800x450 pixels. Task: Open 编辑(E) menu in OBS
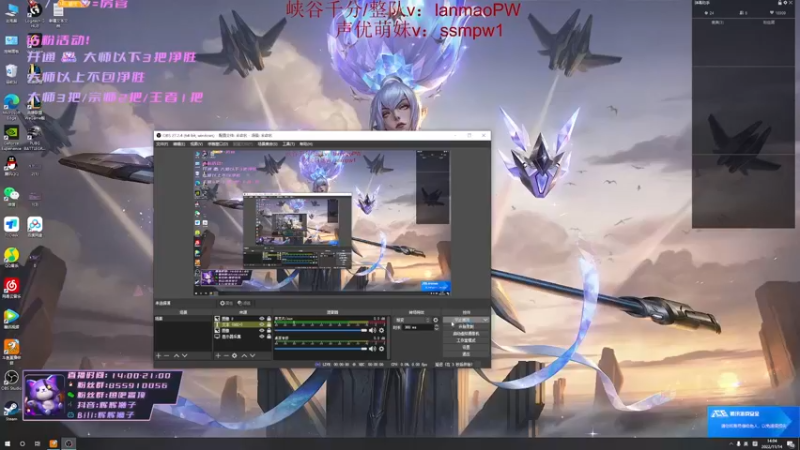[179, 144]
